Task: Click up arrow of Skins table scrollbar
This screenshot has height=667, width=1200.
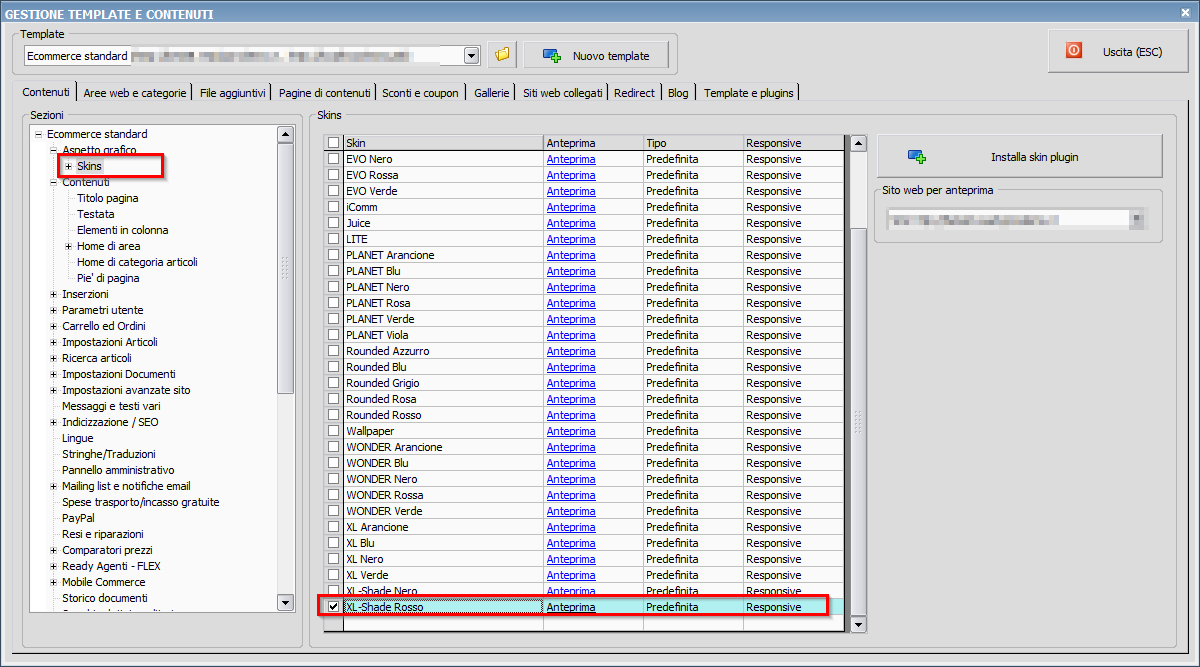Action: click(x=858, y=144)
